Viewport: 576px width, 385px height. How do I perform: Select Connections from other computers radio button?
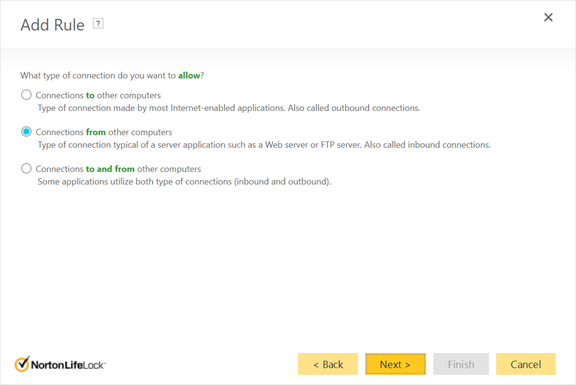(x=26, y=132)
